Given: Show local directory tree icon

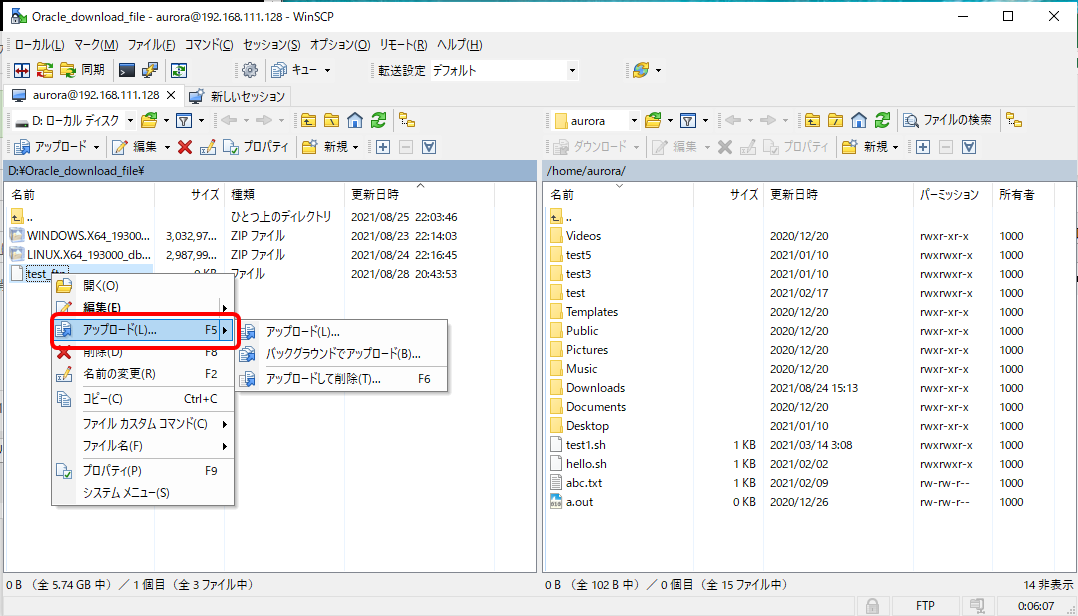Looking at the screenshot, I should pos(408,120).
